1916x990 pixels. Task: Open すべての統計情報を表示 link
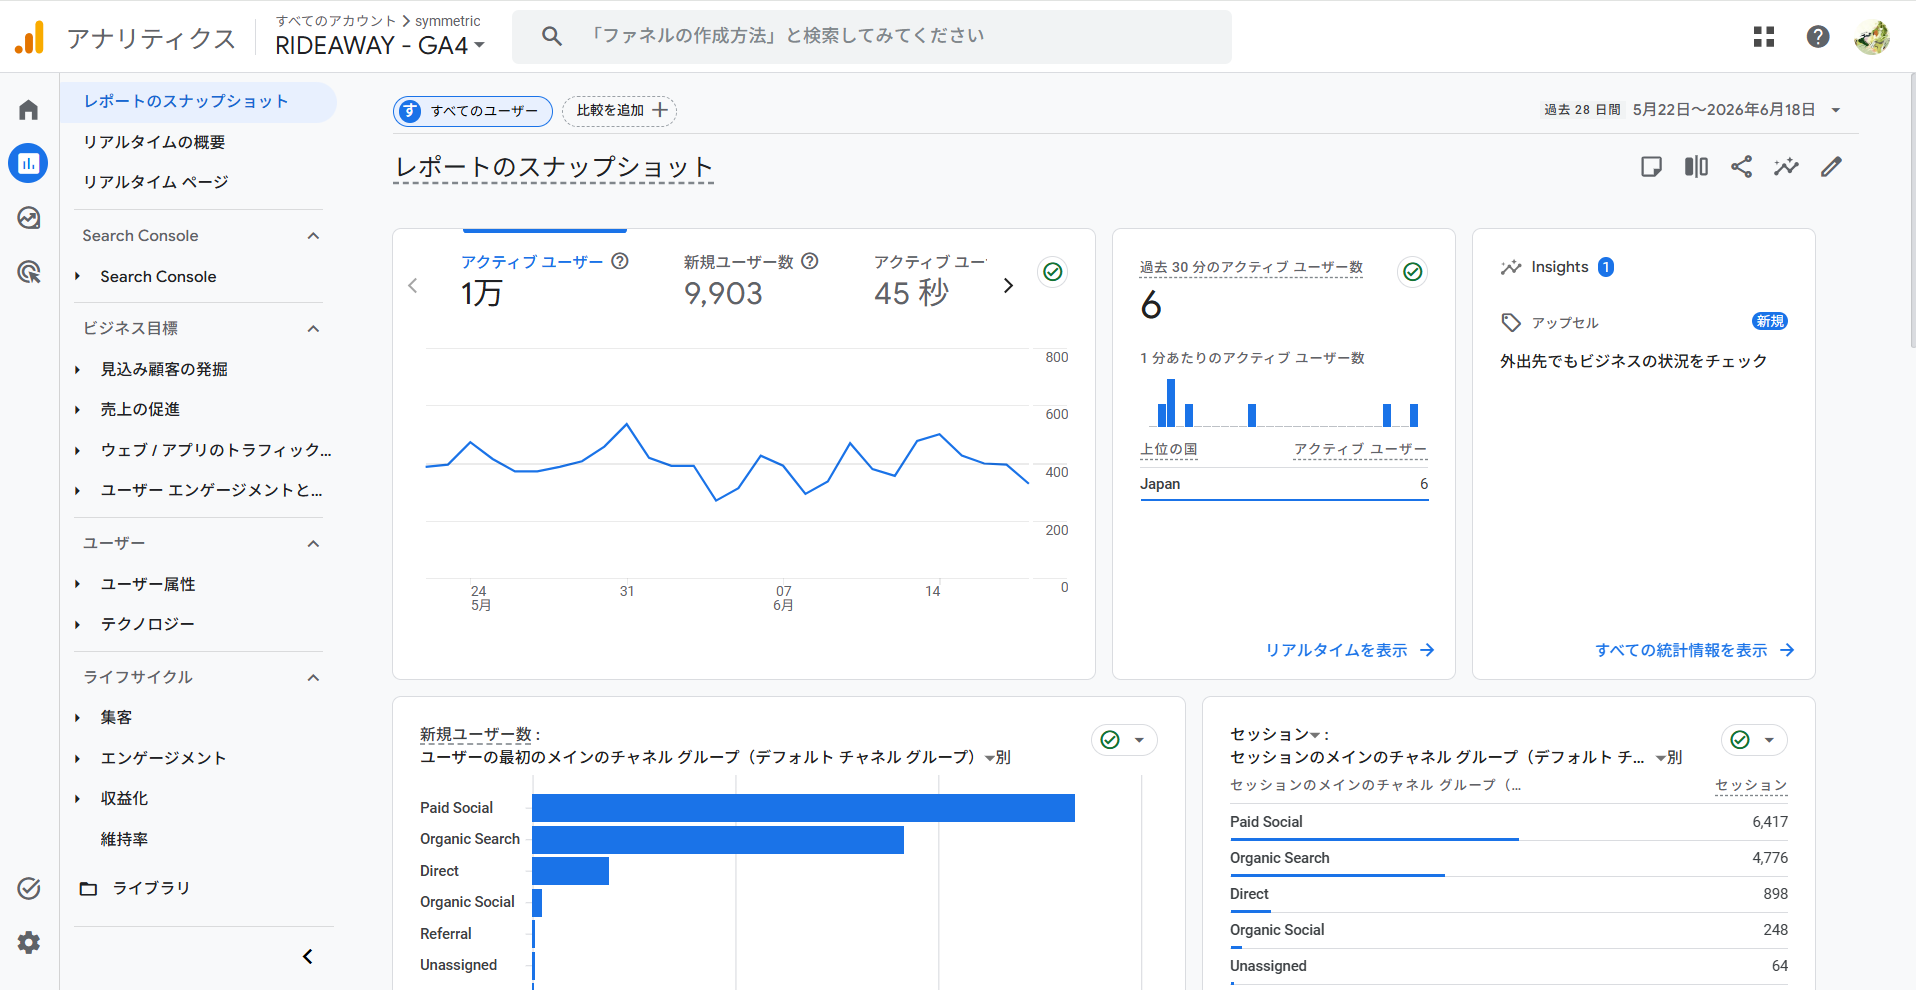[1695, 650]
